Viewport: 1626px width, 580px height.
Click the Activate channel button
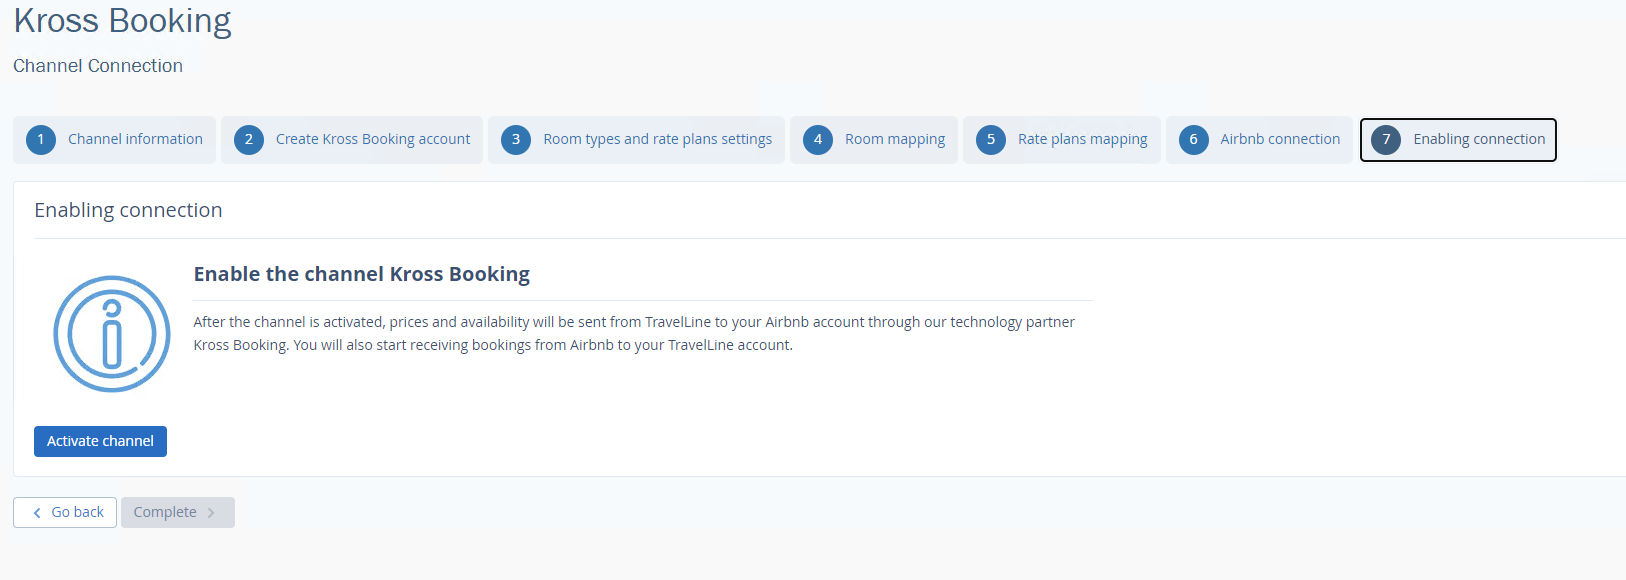(x=100, y=441)
